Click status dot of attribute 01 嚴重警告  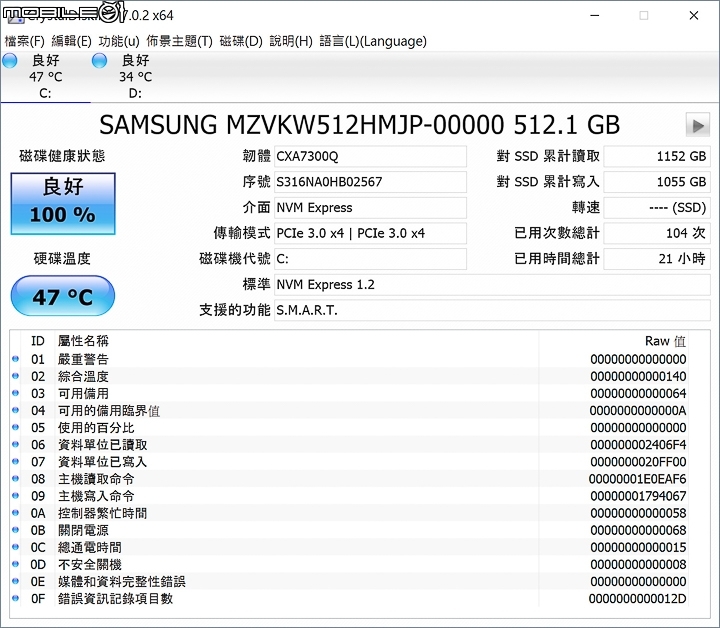(x=15, y=359)
